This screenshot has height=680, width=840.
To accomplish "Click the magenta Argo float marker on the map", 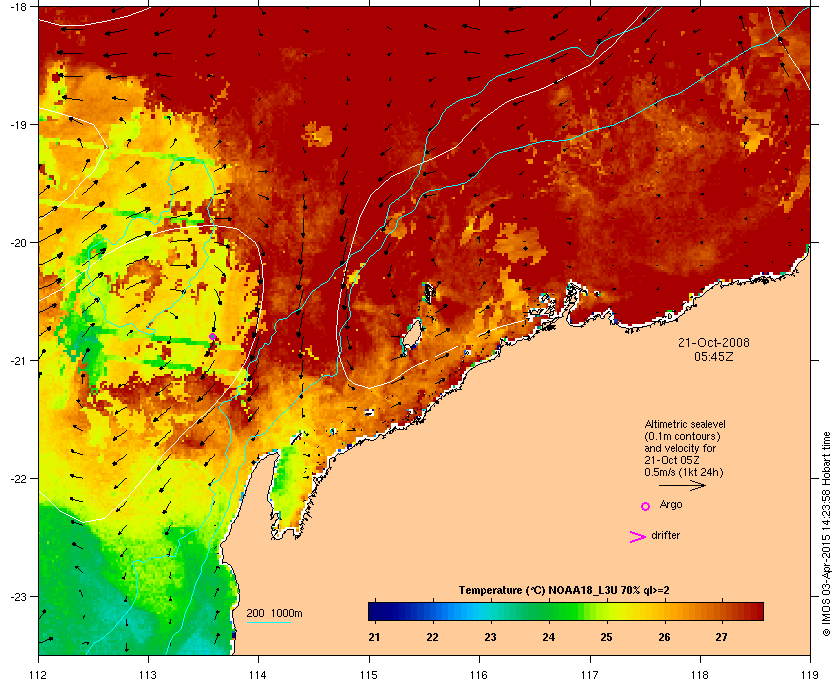I will (213, 337).
